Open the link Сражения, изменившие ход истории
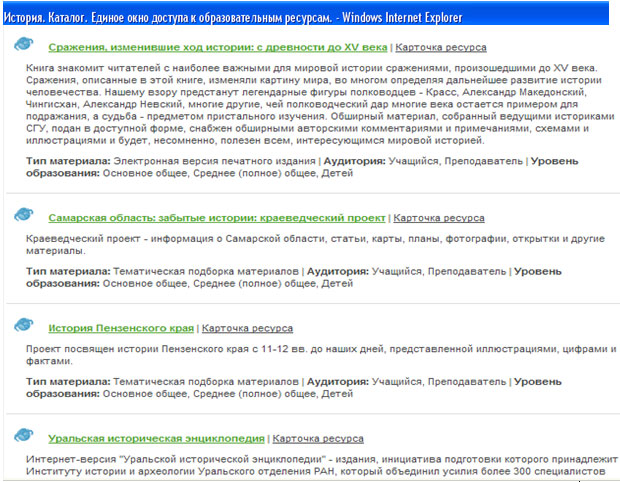This screenshot has height=482, width=620. coord(217,47)
